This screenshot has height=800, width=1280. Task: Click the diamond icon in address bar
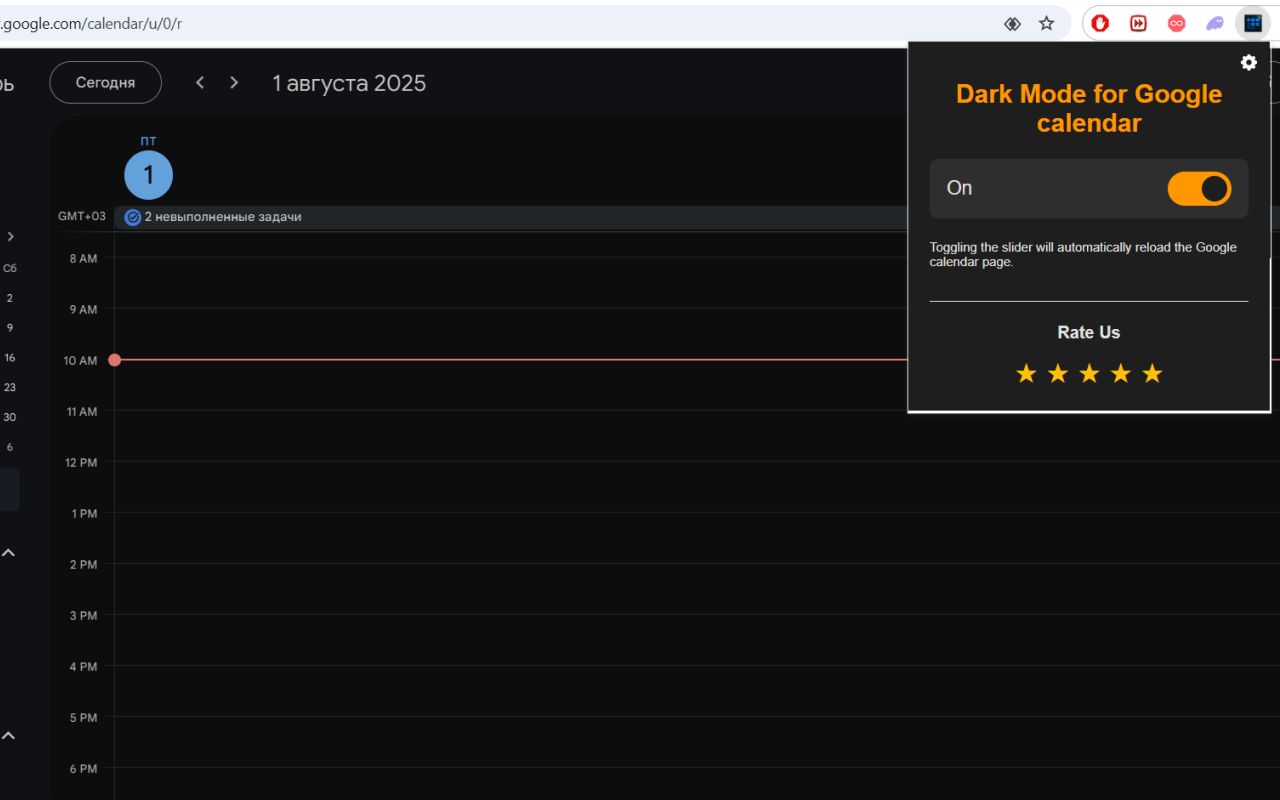1012,23
